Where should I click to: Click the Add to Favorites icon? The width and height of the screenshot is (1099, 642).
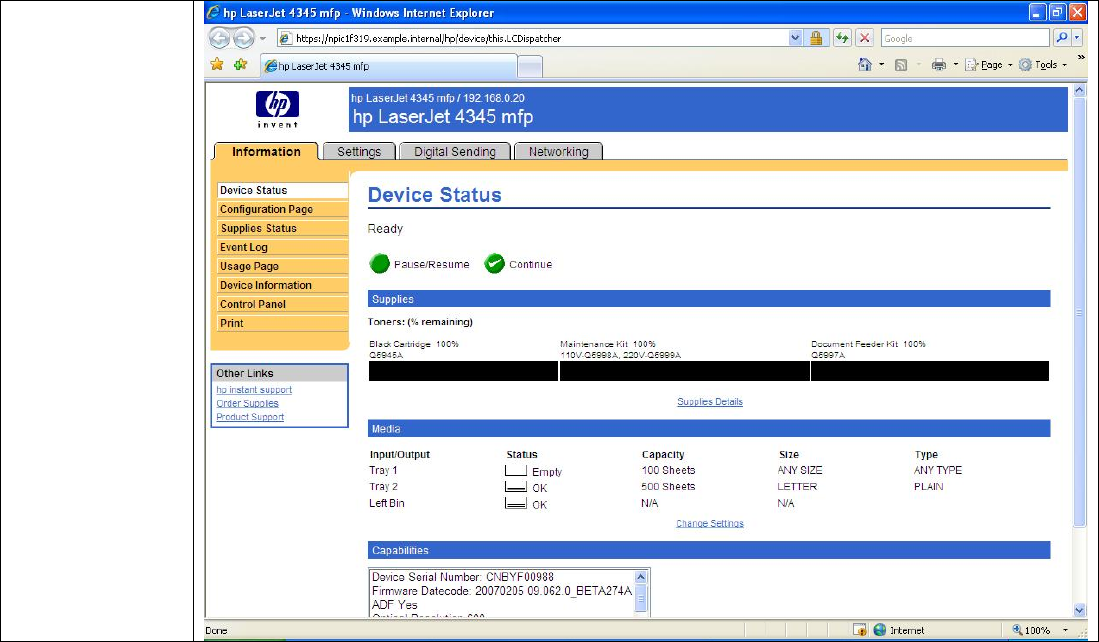[240, 64]
